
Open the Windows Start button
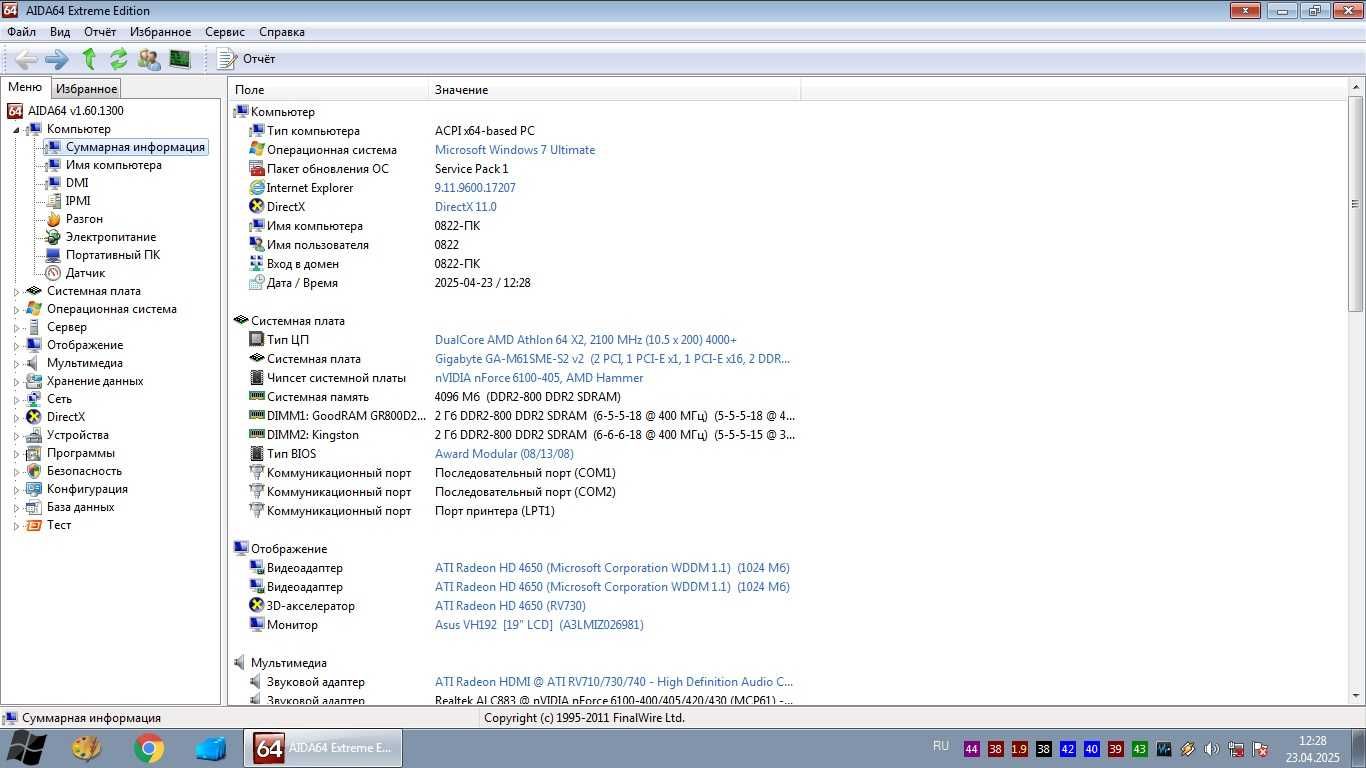click(26, 748)
